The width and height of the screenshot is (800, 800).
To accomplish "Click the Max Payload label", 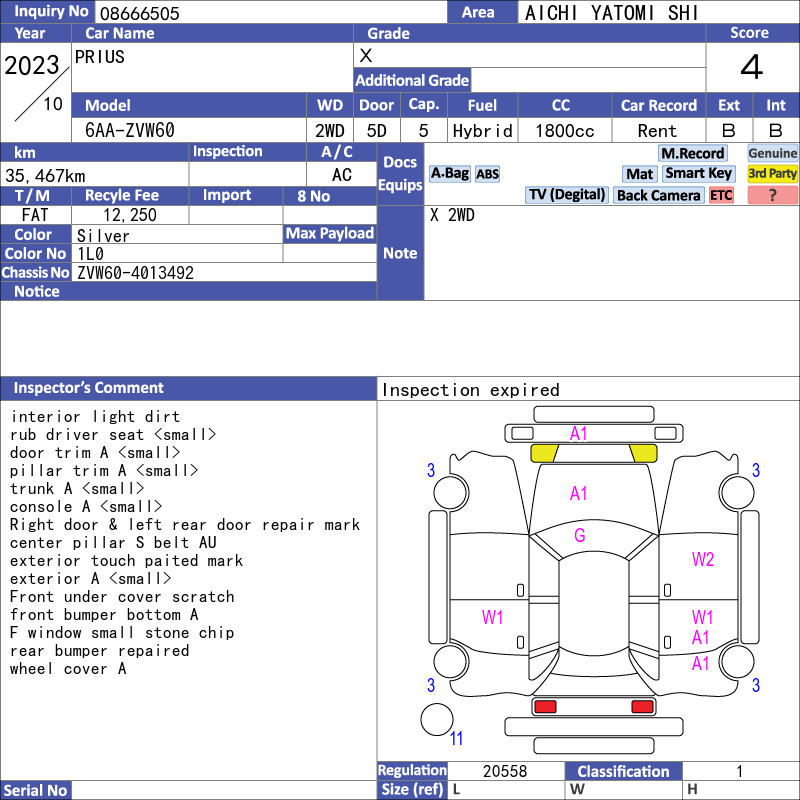I will [330, 233].
